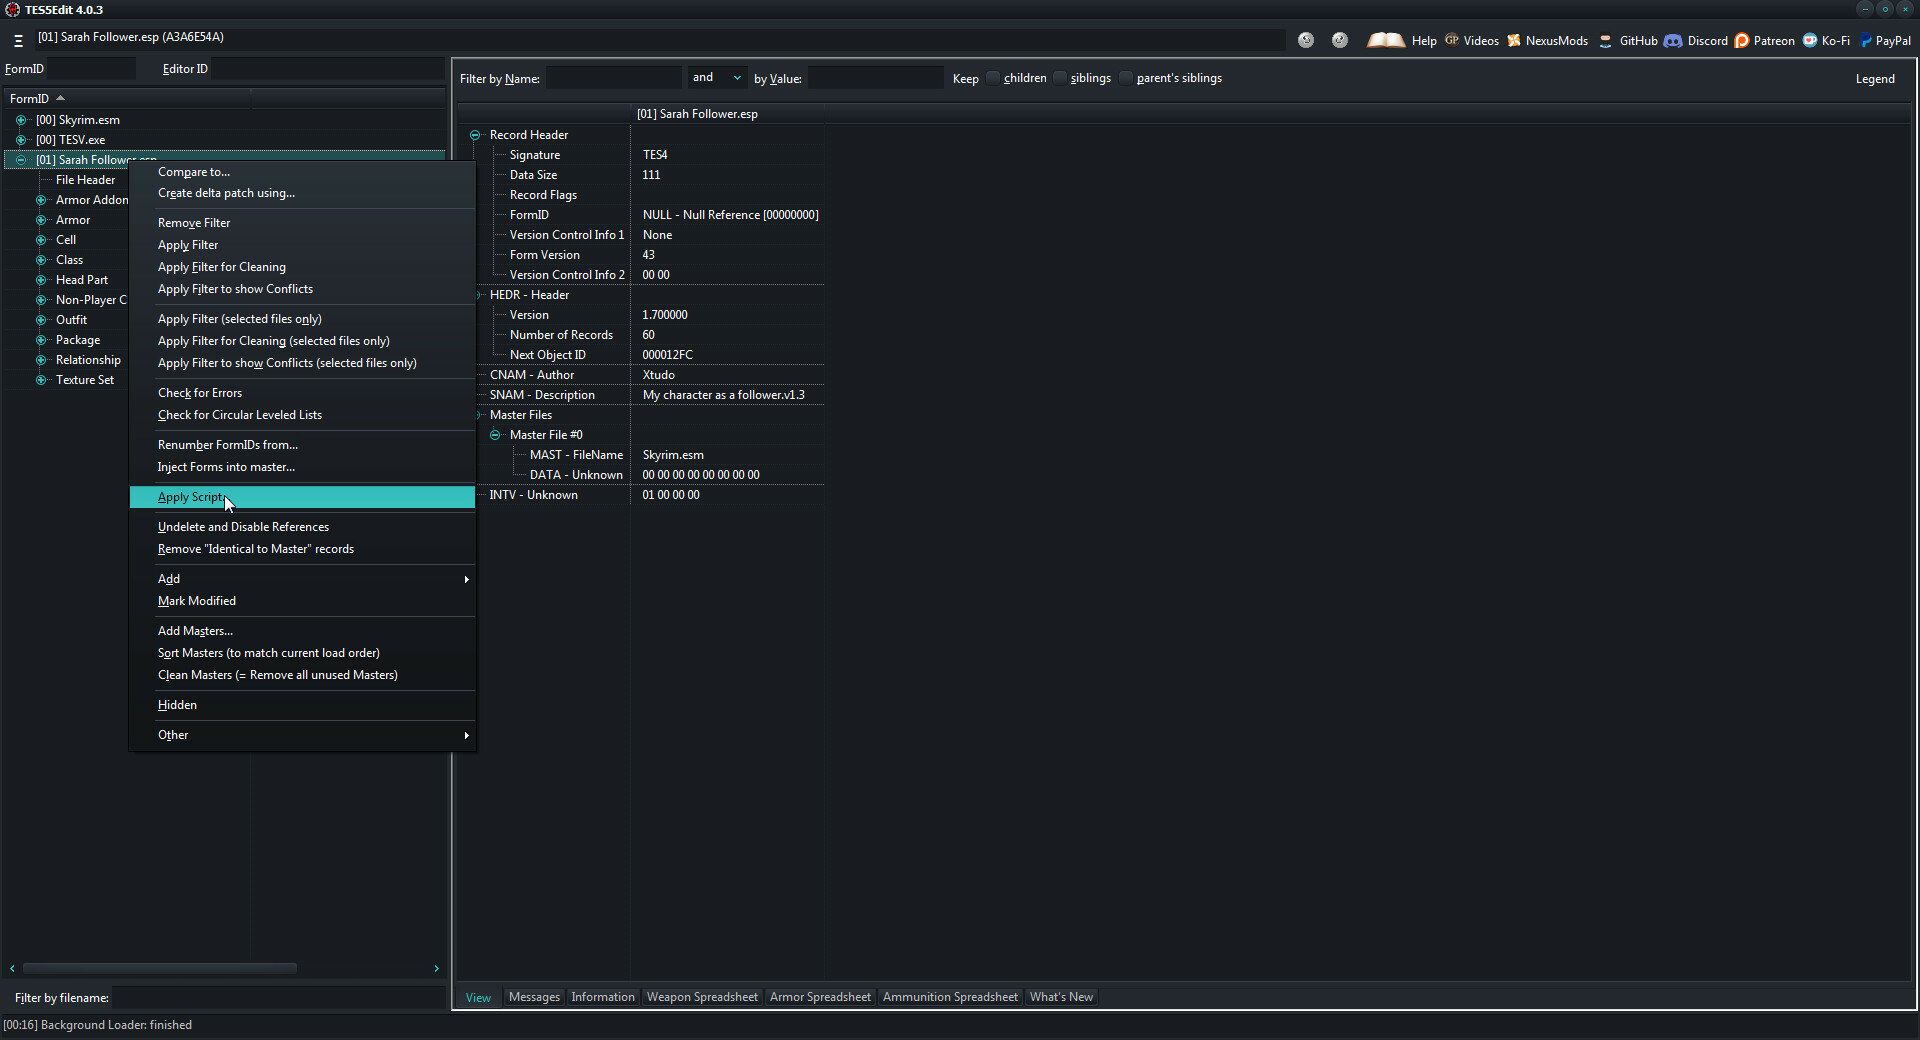Click the back navigation arrow icon
This screenshot has height=1040, width=1920.
pos(1306,40)
